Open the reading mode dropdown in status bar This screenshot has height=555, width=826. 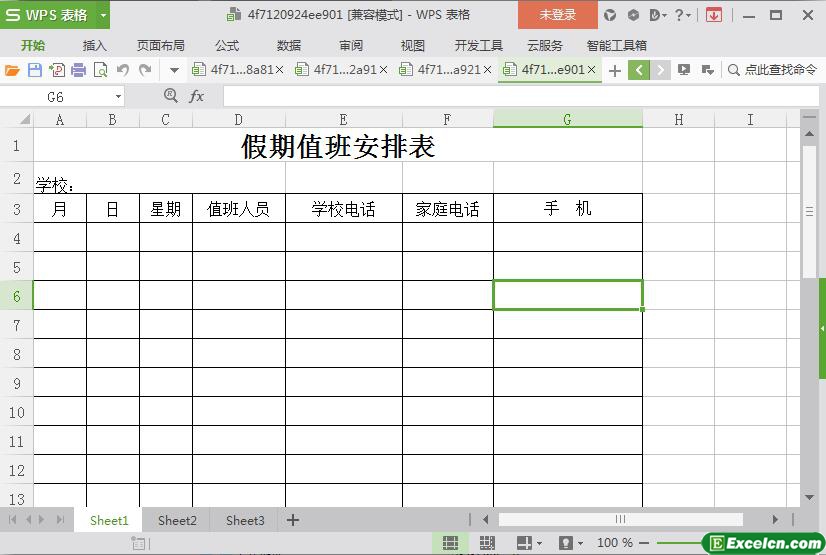coord(538,543)
